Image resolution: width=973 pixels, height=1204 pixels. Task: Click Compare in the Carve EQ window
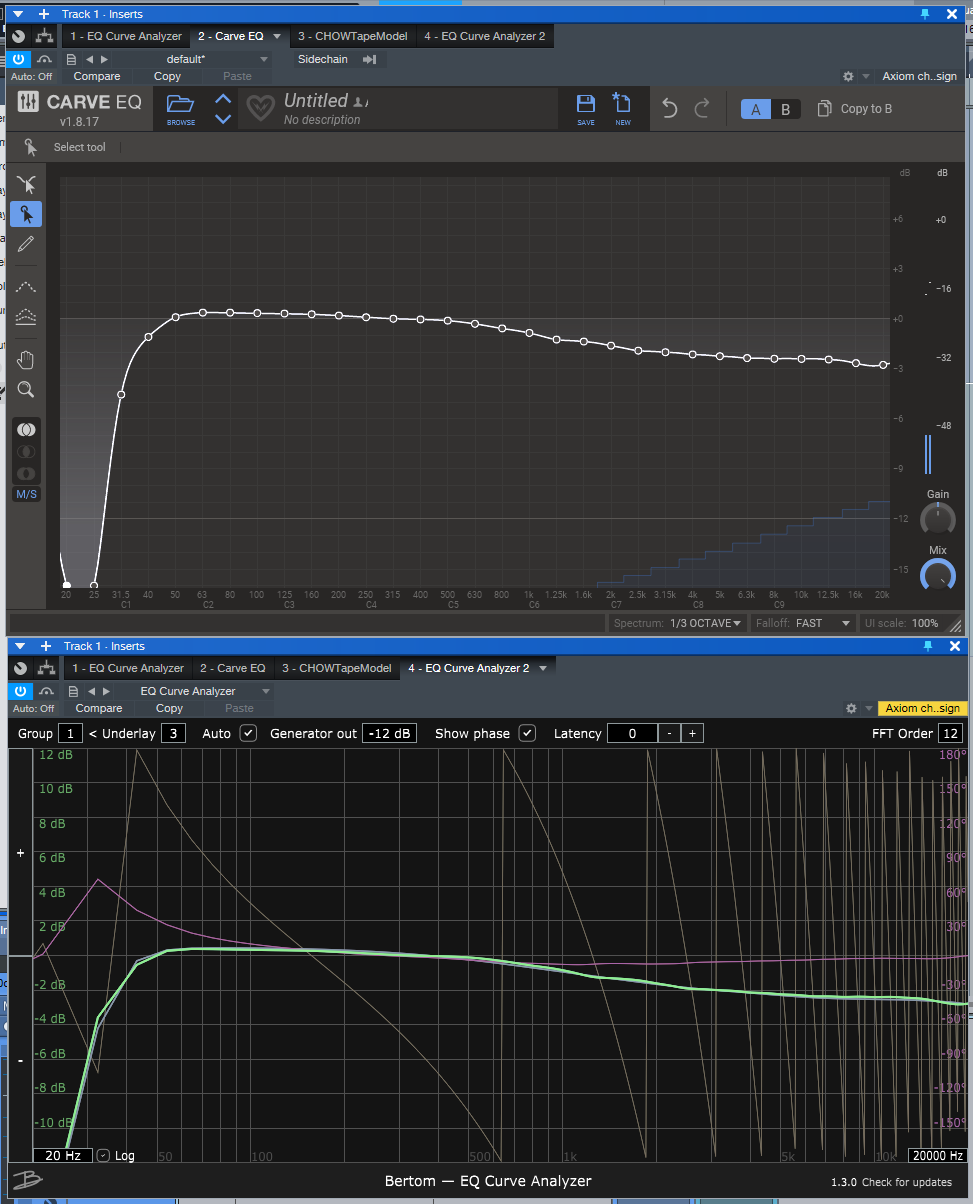click(x=97, y=76)
